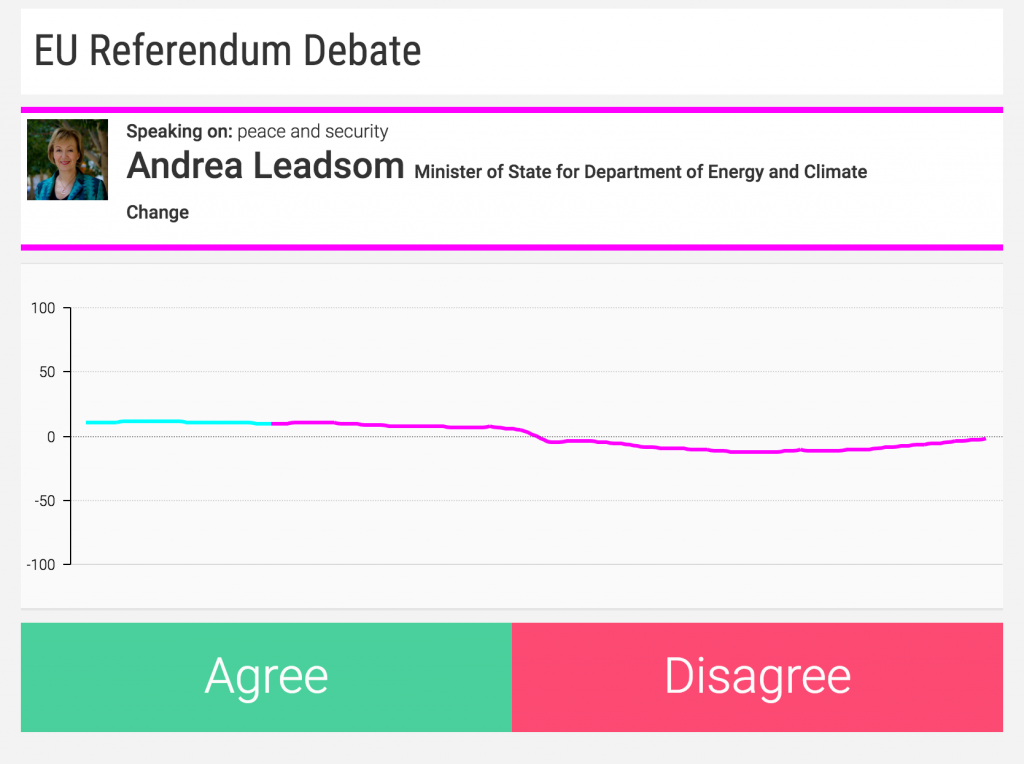
Task: Click the EU Referendum Debate heading
Action: 228,51
